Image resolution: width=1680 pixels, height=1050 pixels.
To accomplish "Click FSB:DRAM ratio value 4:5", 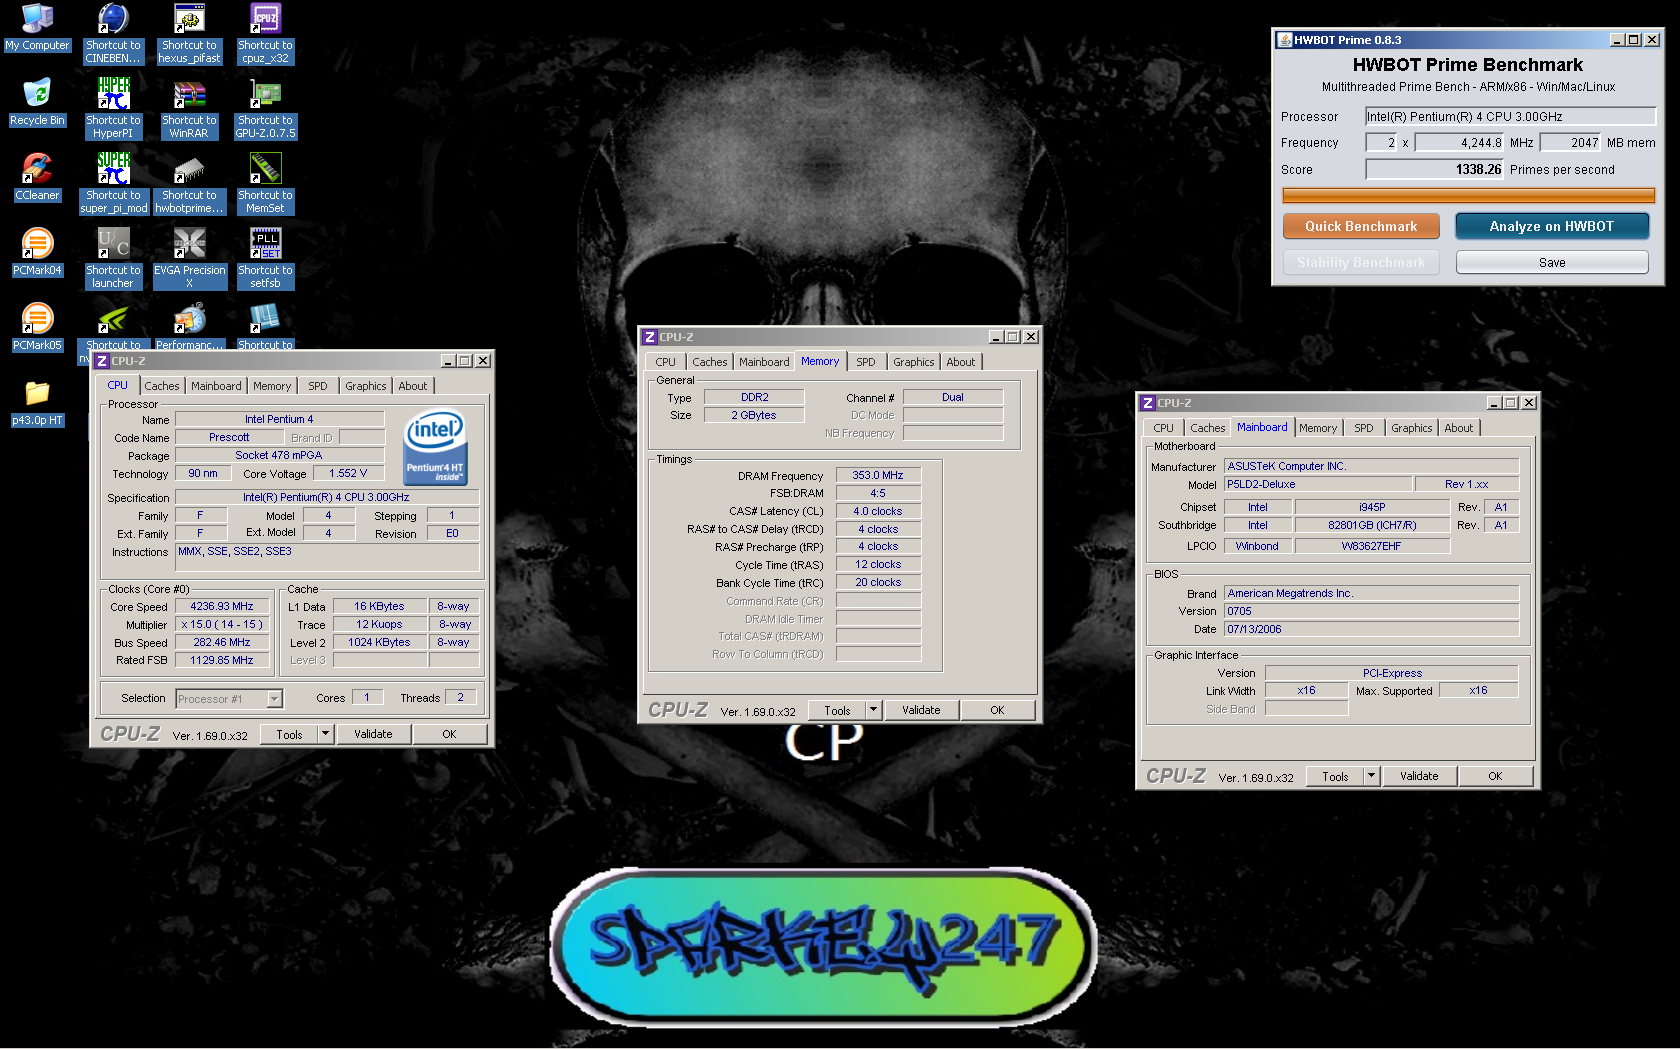I will (x=878, y=493).
